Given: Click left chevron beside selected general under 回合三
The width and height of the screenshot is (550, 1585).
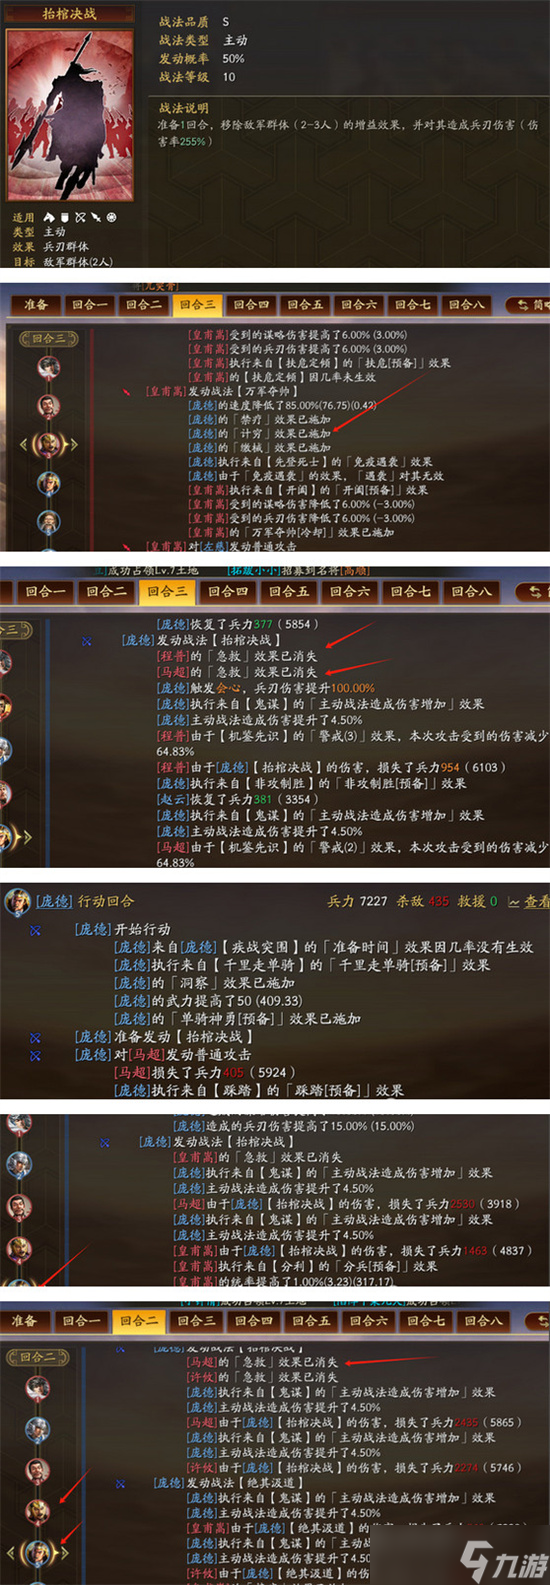Looking at the screenshot, I should point(24,444).
